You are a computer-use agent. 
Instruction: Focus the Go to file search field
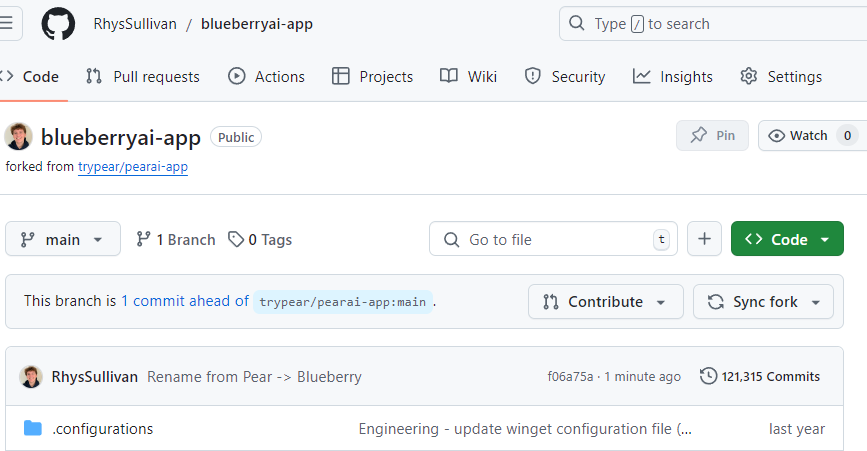point(553,239)
